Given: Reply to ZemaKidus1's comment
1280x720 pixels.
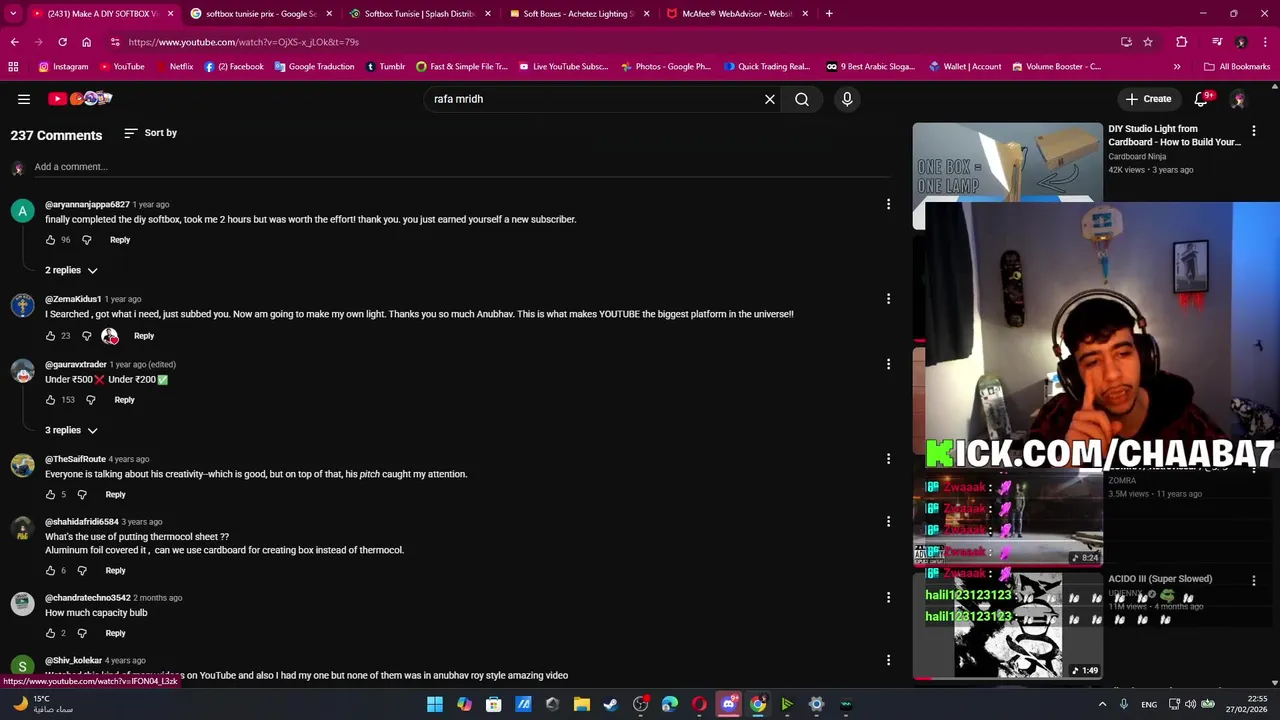Looking at the screenshot, I should click(144, 336).
